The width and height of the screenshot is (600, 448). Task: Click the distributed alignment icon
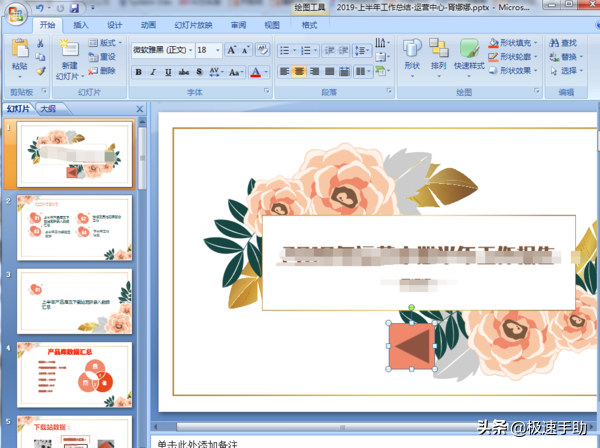click(x=344, y=71)
